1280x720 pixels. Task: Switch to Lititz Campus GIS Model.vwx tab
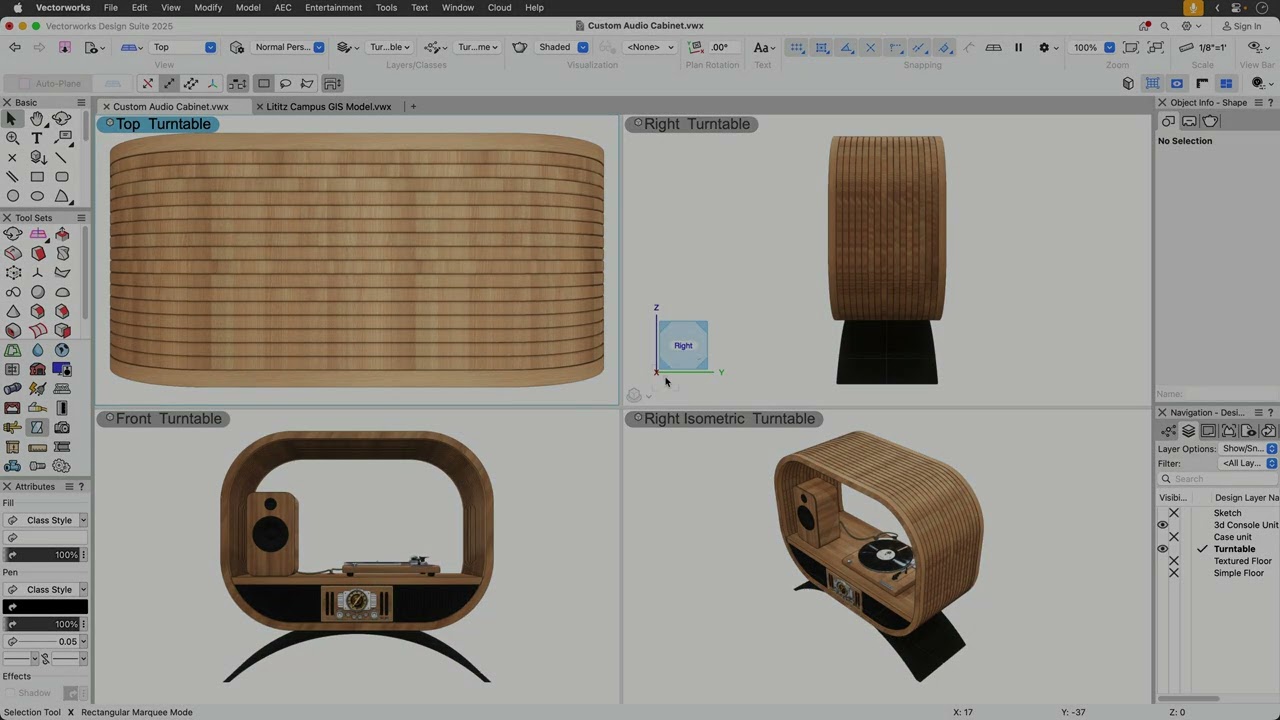click(328, 107)
